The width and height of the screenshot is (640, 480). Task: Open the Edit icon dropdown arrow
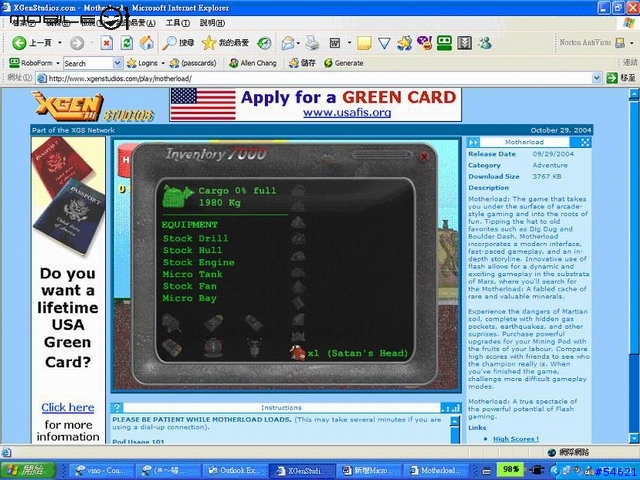tap(349, 42)
